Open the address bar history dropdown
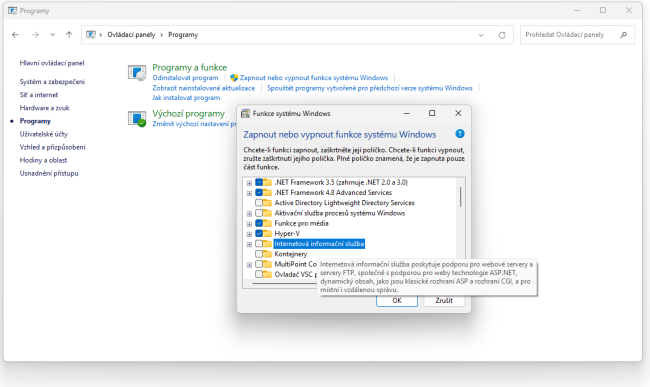The height and width of the screenshot is (387, 650). click(x=481, y=35)
